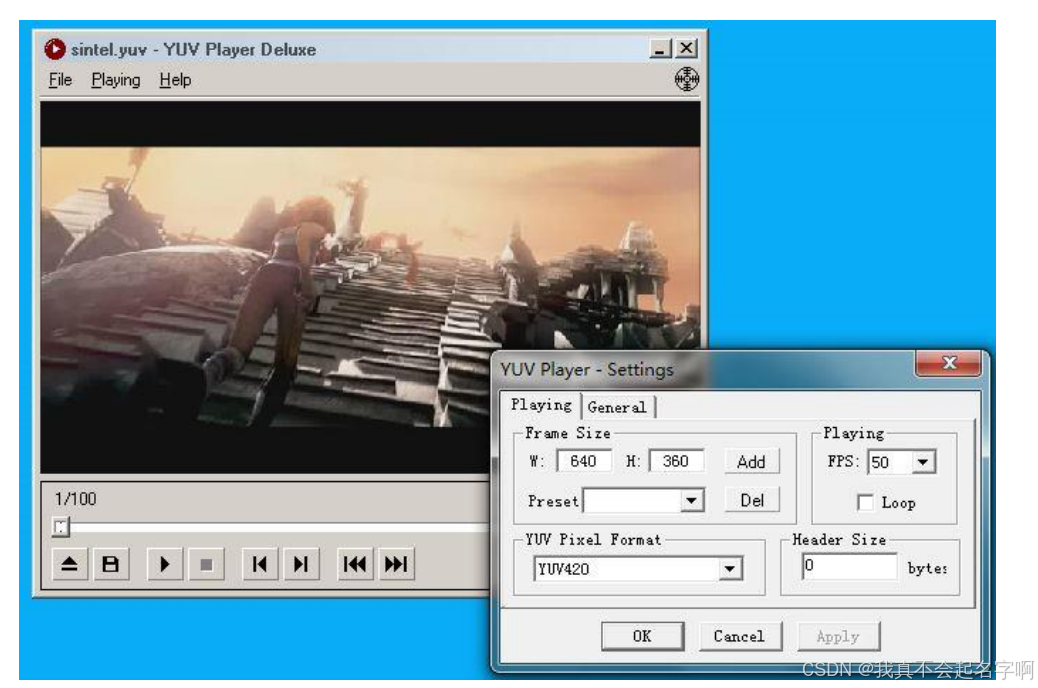Image resolution: width=1038 pixels, height=688 pixels.
Task: Switch to the Playing tab in Settings
Action: coord(541,405)
